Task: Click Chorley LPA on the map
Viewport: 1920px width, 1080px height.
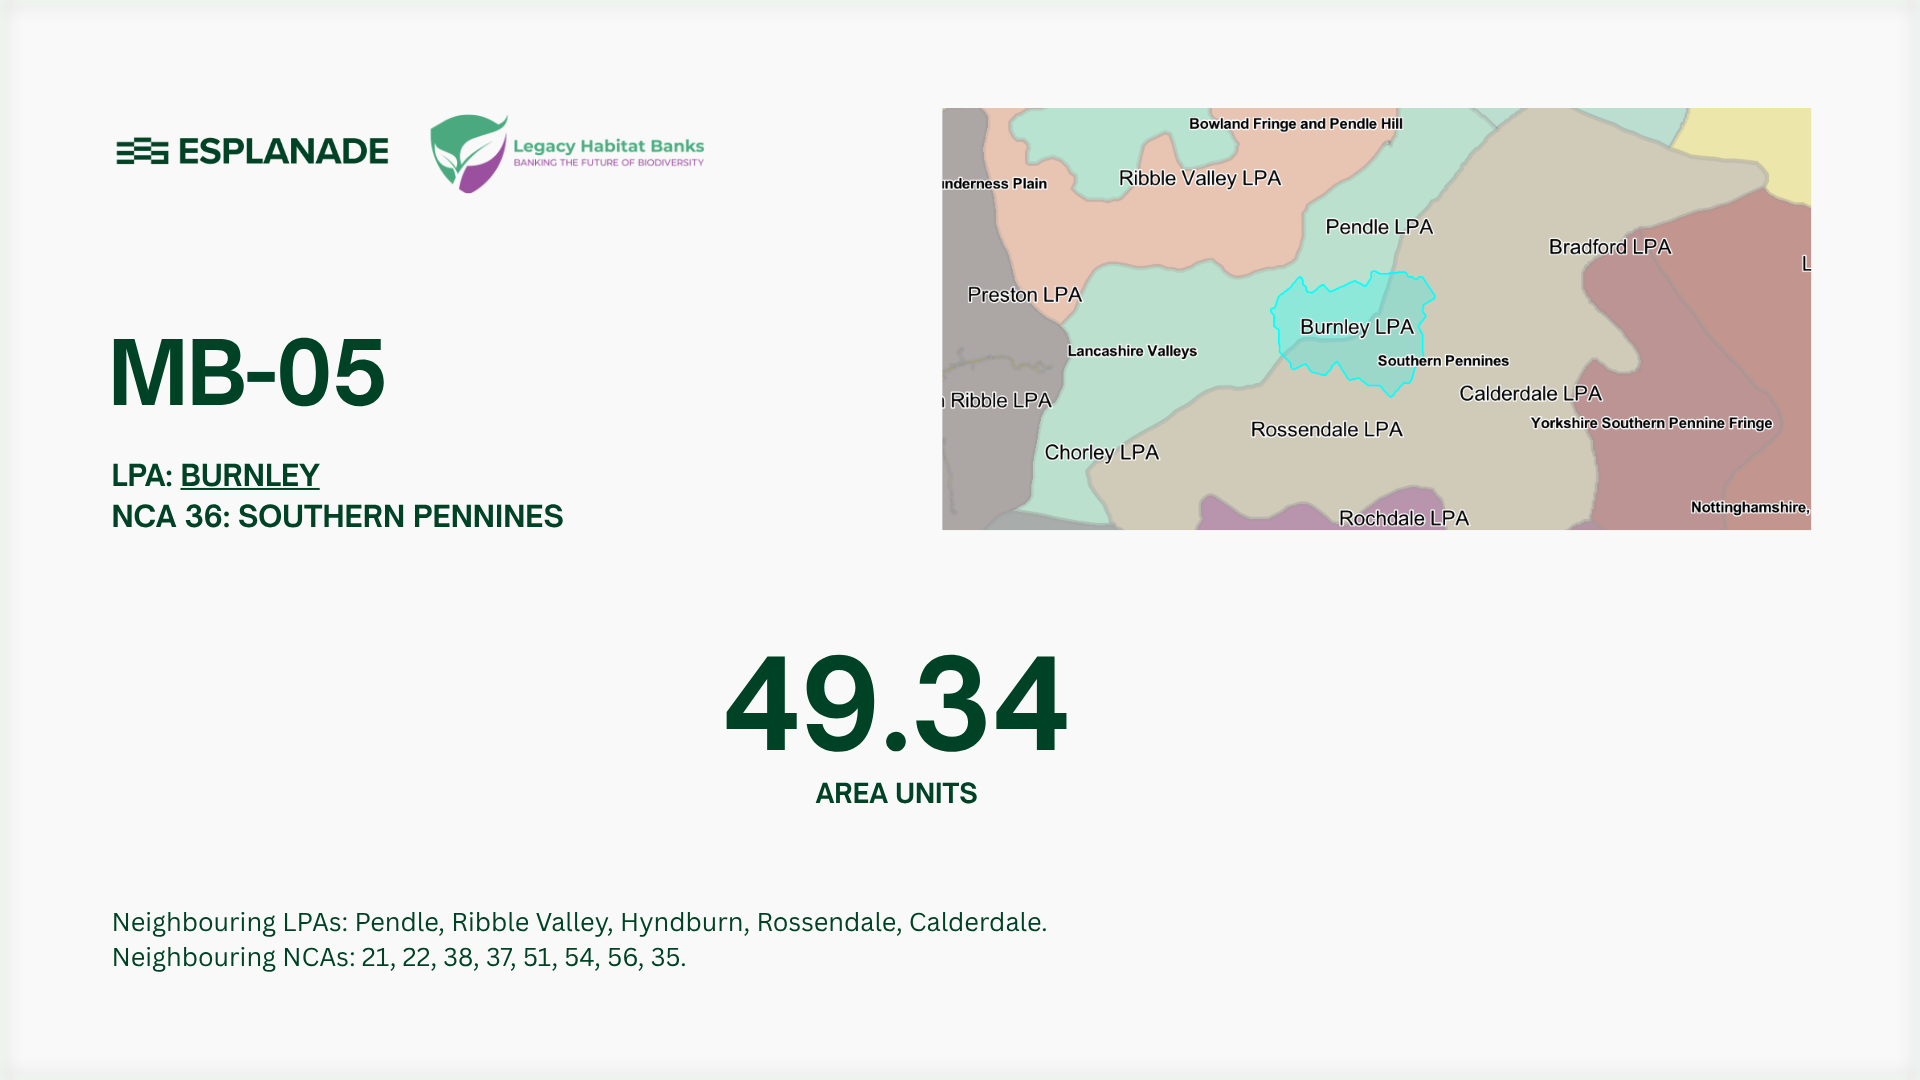Action: [1101, 452]
